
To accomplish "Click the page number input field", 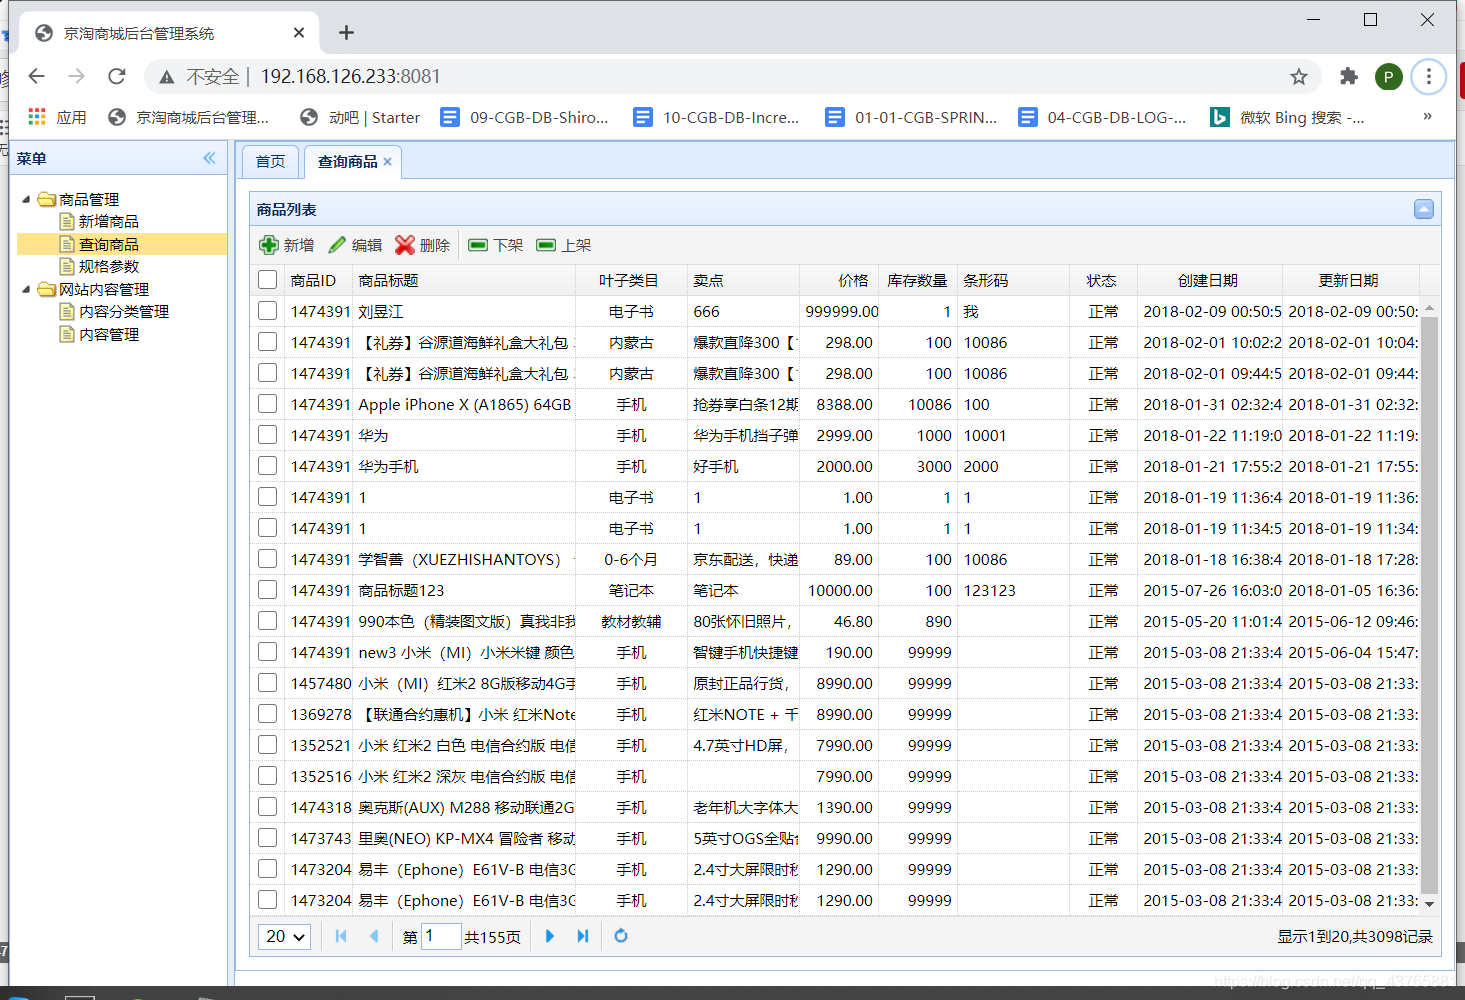I will (441, 936).
